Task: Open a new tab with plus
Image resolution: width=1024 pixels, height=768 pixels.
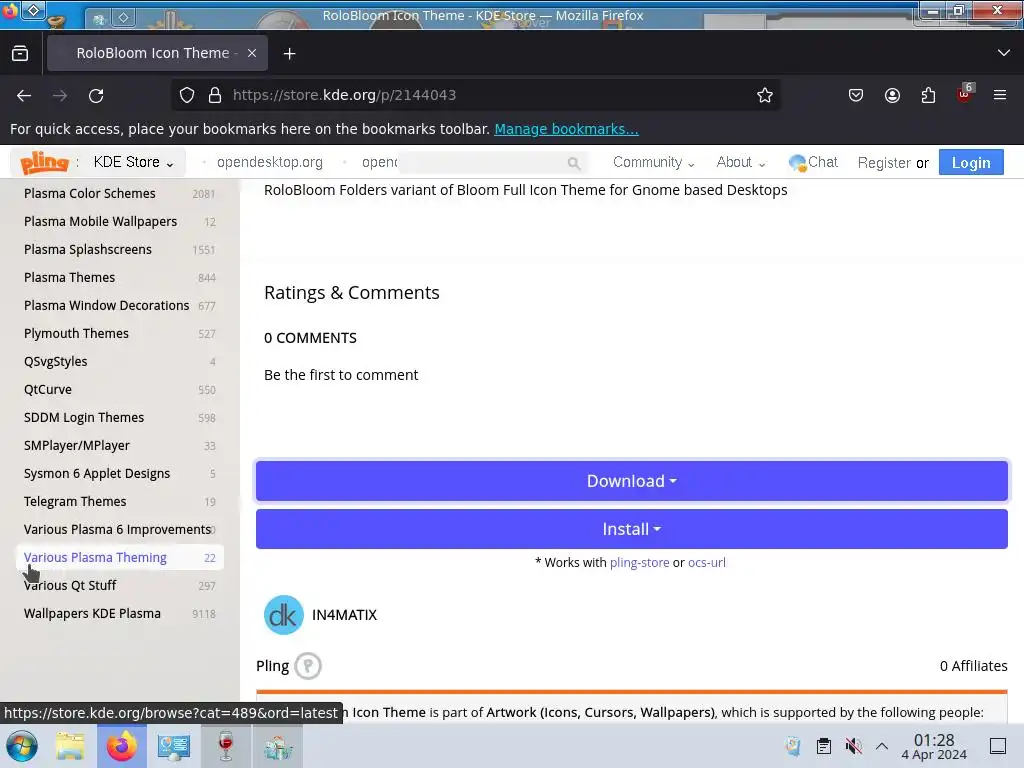Action: [x=289, y=54]
